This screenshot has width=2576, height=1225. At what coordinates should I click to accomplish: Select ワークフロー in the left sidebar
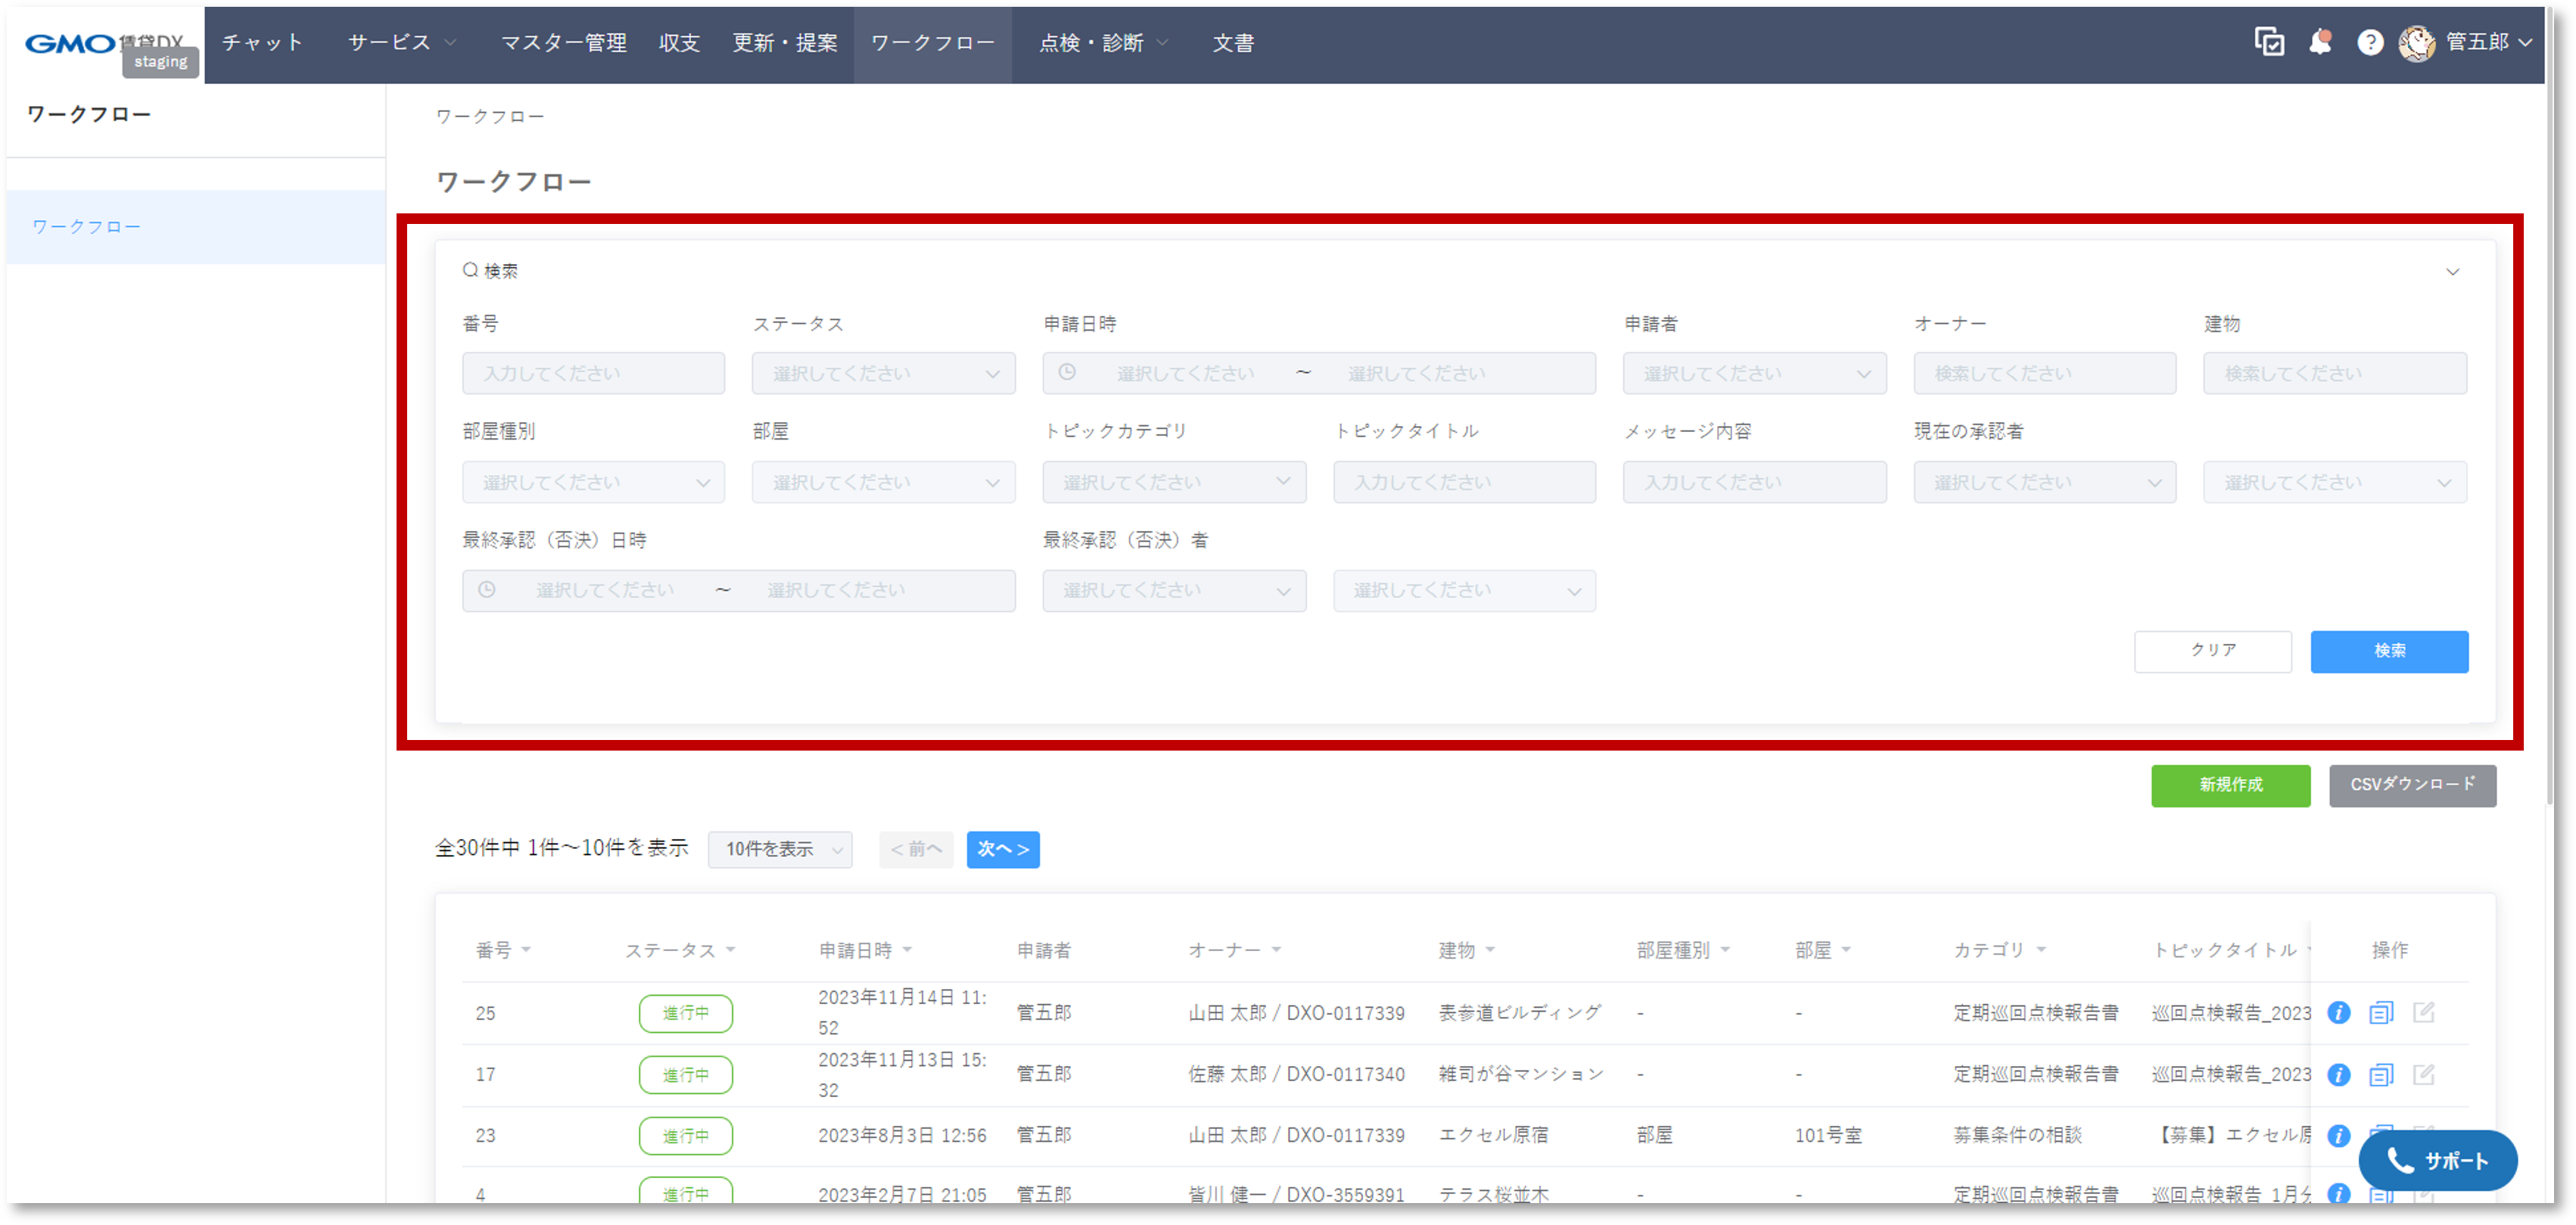pos(86,226)
